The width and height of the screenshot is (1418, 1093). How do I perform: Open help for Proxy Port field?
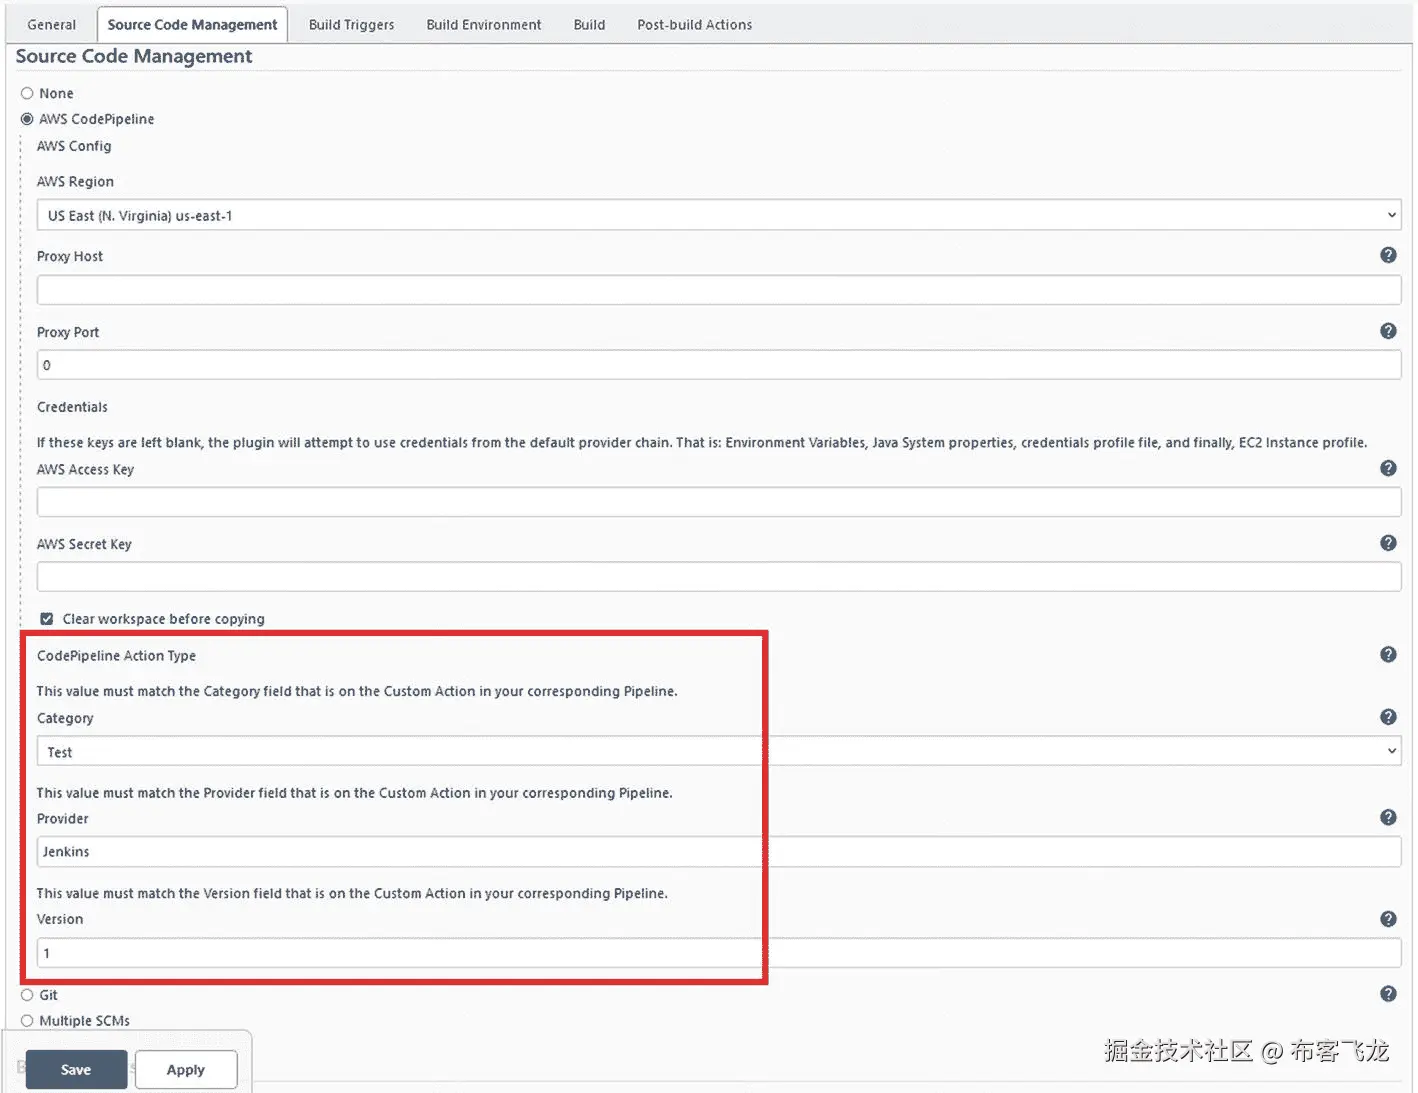(1388, 331)
